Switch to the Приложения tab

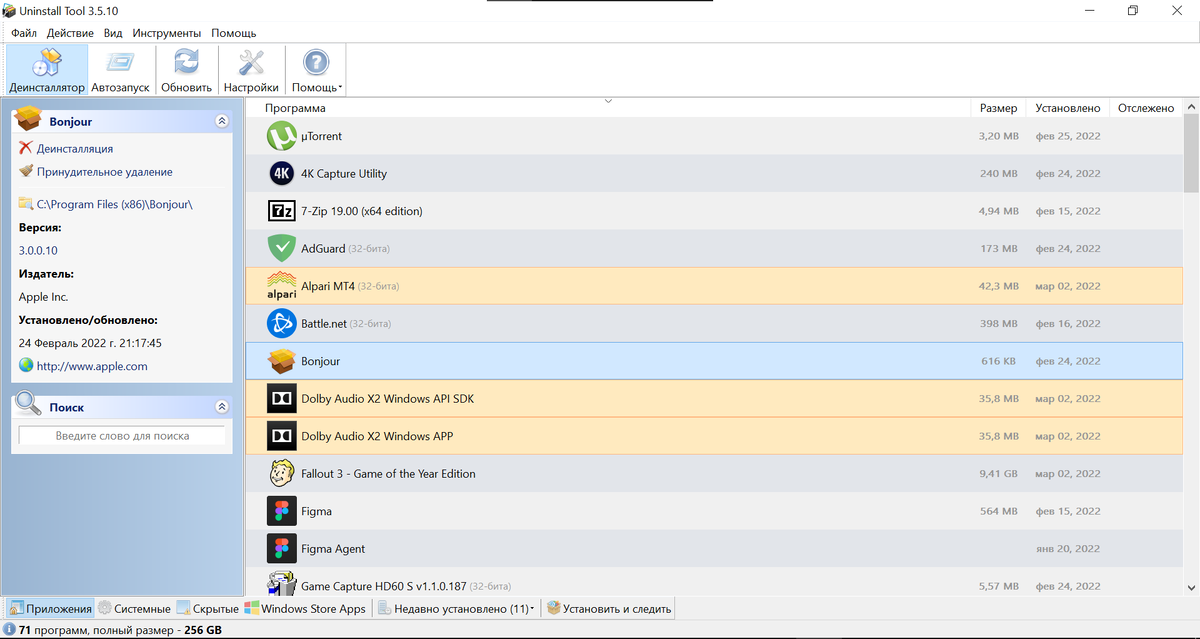pyautogui.click(x=51, y=608)
